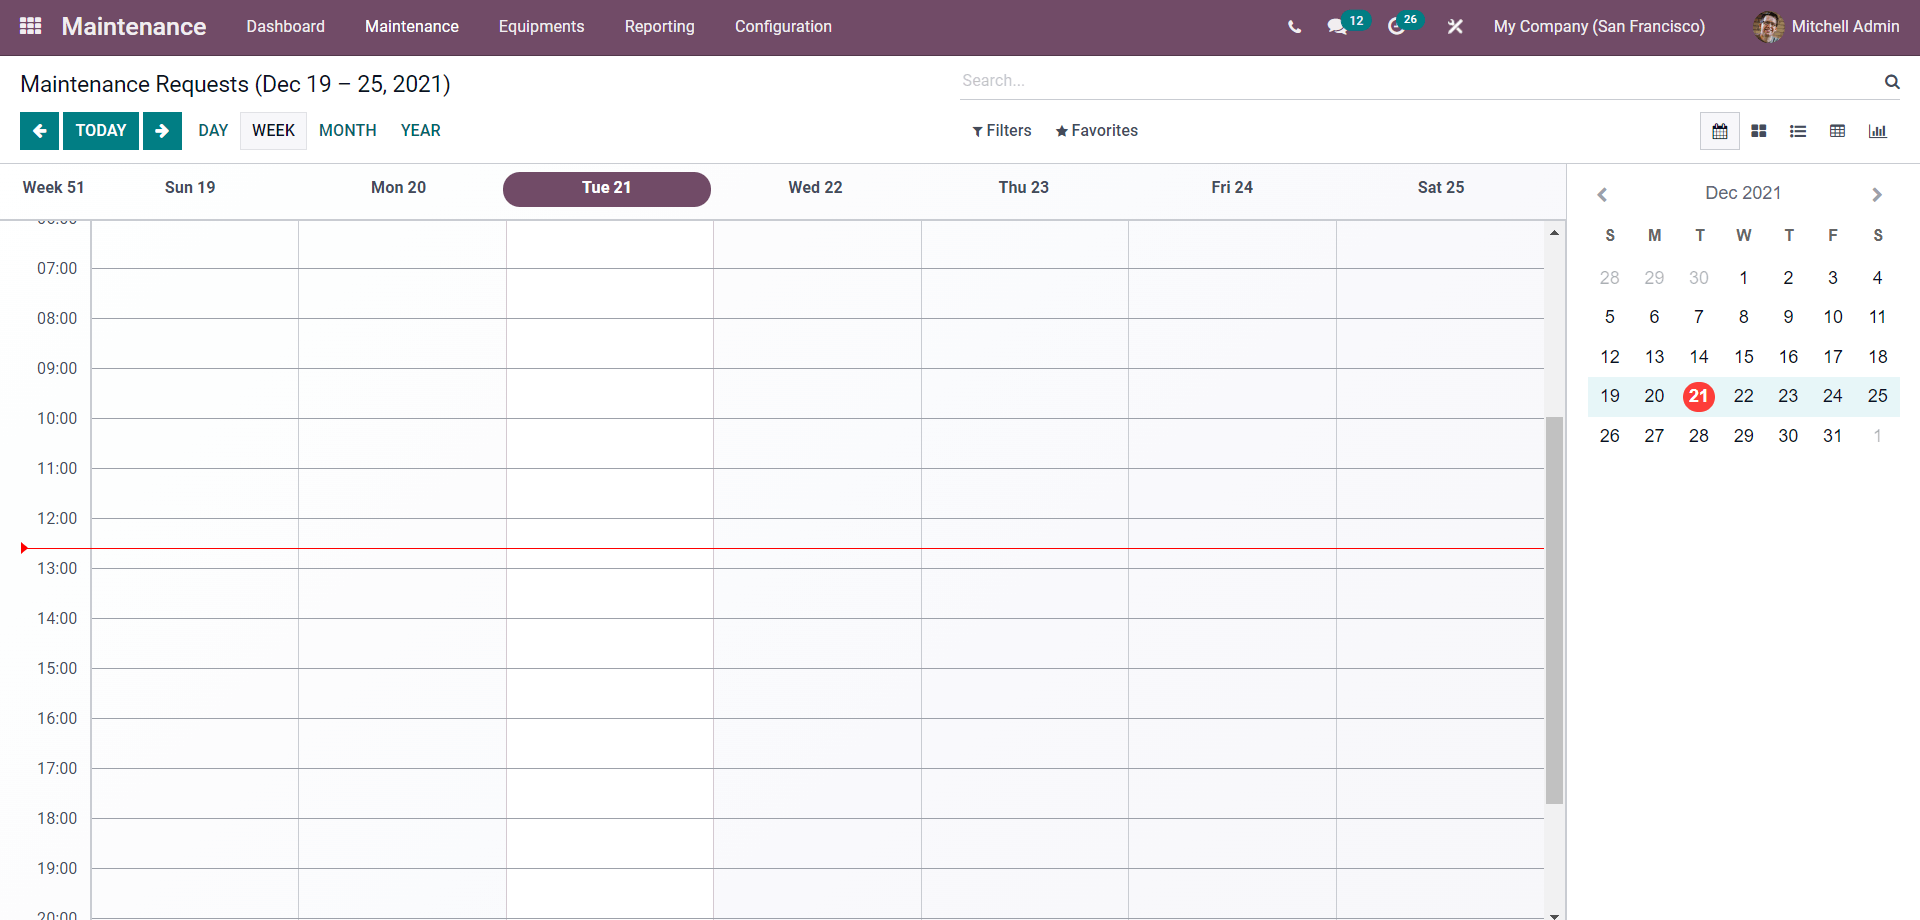The width and height of the screenshot is (1920, 920).
Task: Expand the Filters dropdown
Action: (x=1001, y=131)
